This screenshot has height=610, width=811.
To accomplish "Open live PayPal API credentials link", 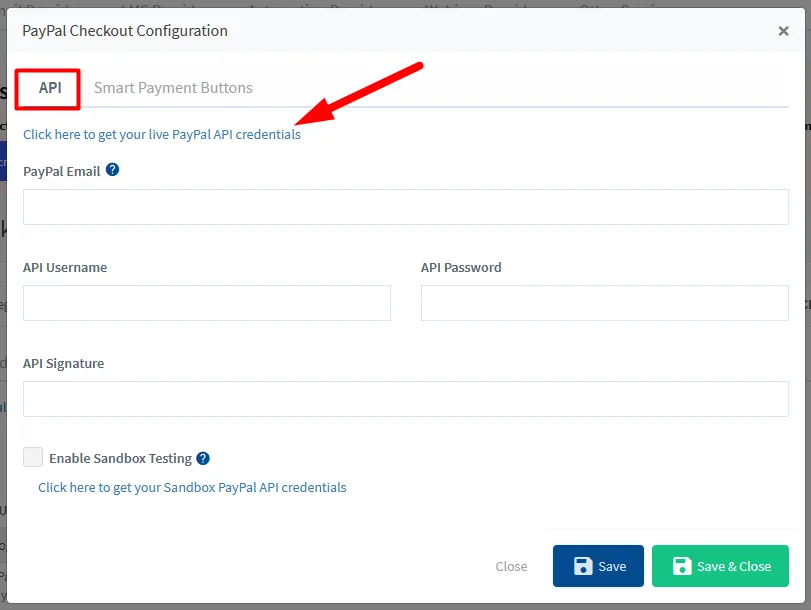I will click(162, 135).
